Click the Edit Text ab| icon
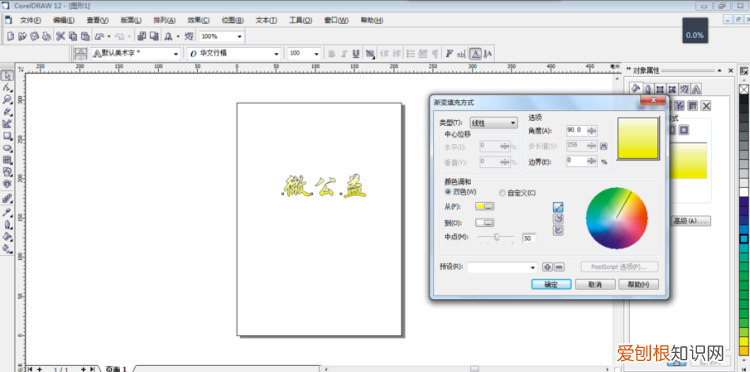The height and width of the screenshot is (372, 750). coord(461,54)
